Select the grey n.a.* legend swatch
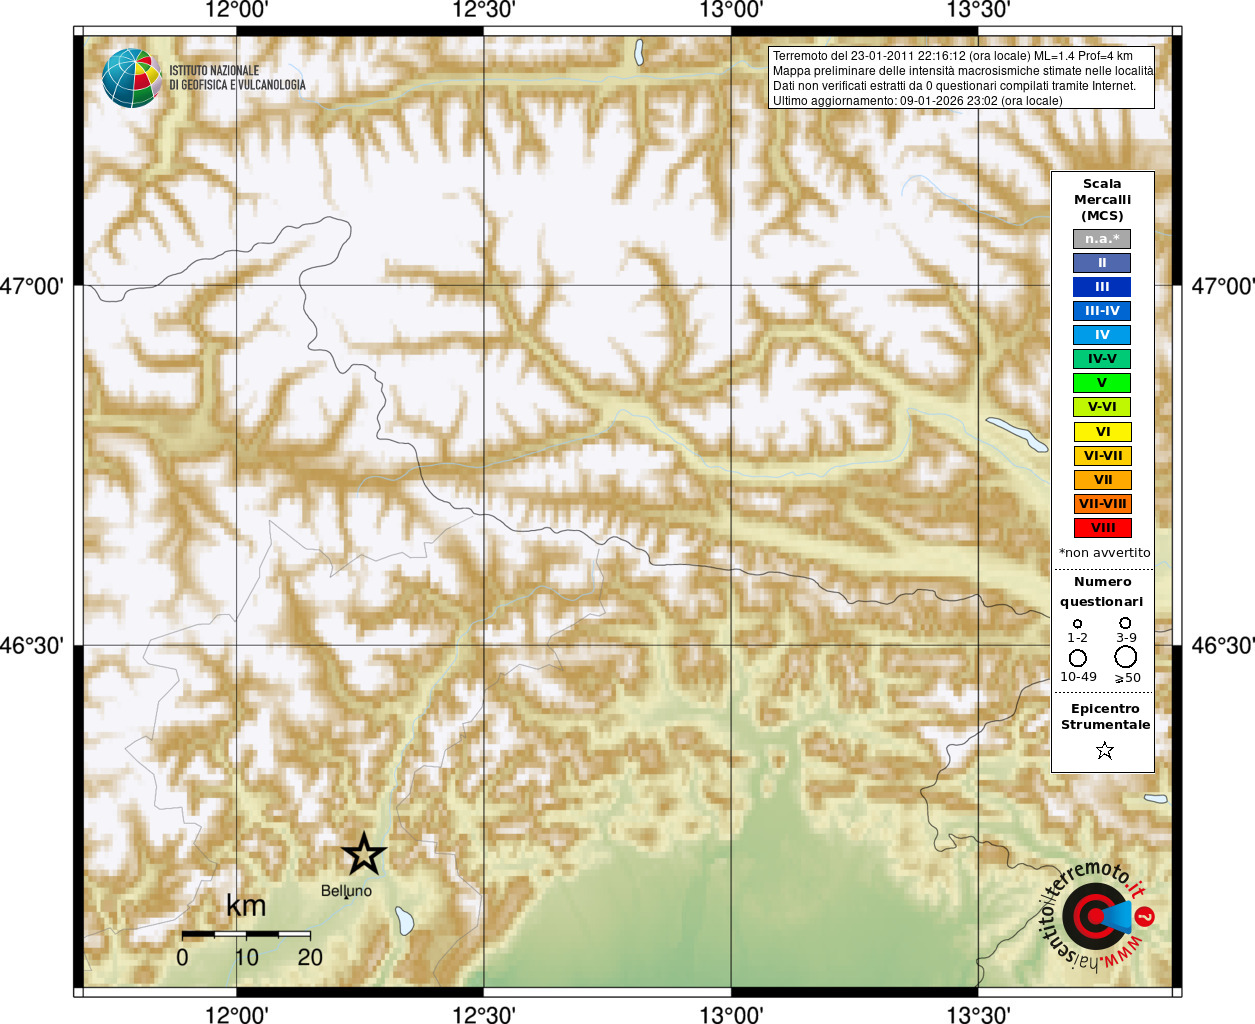This screenshot has width=1255, height=1024. click(1102, 239)
